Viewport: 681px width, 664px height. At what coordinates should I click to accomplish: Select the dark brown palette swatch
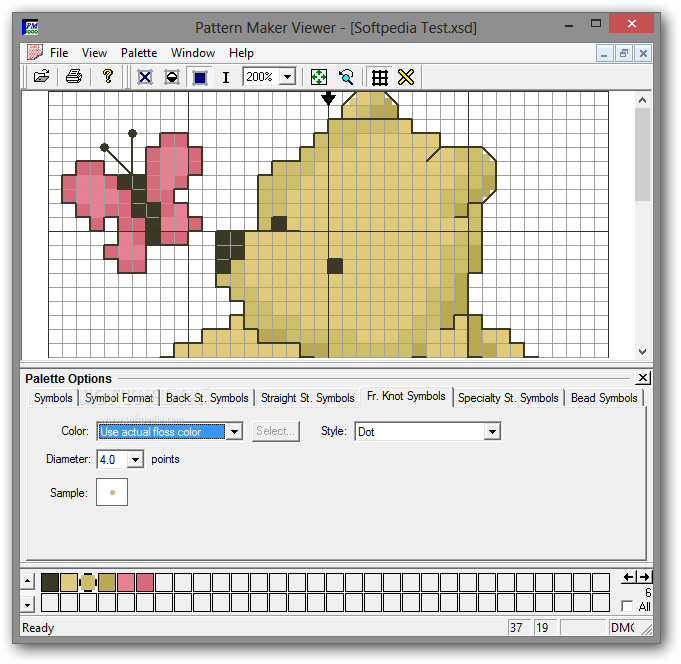click(x=50, y=582)
